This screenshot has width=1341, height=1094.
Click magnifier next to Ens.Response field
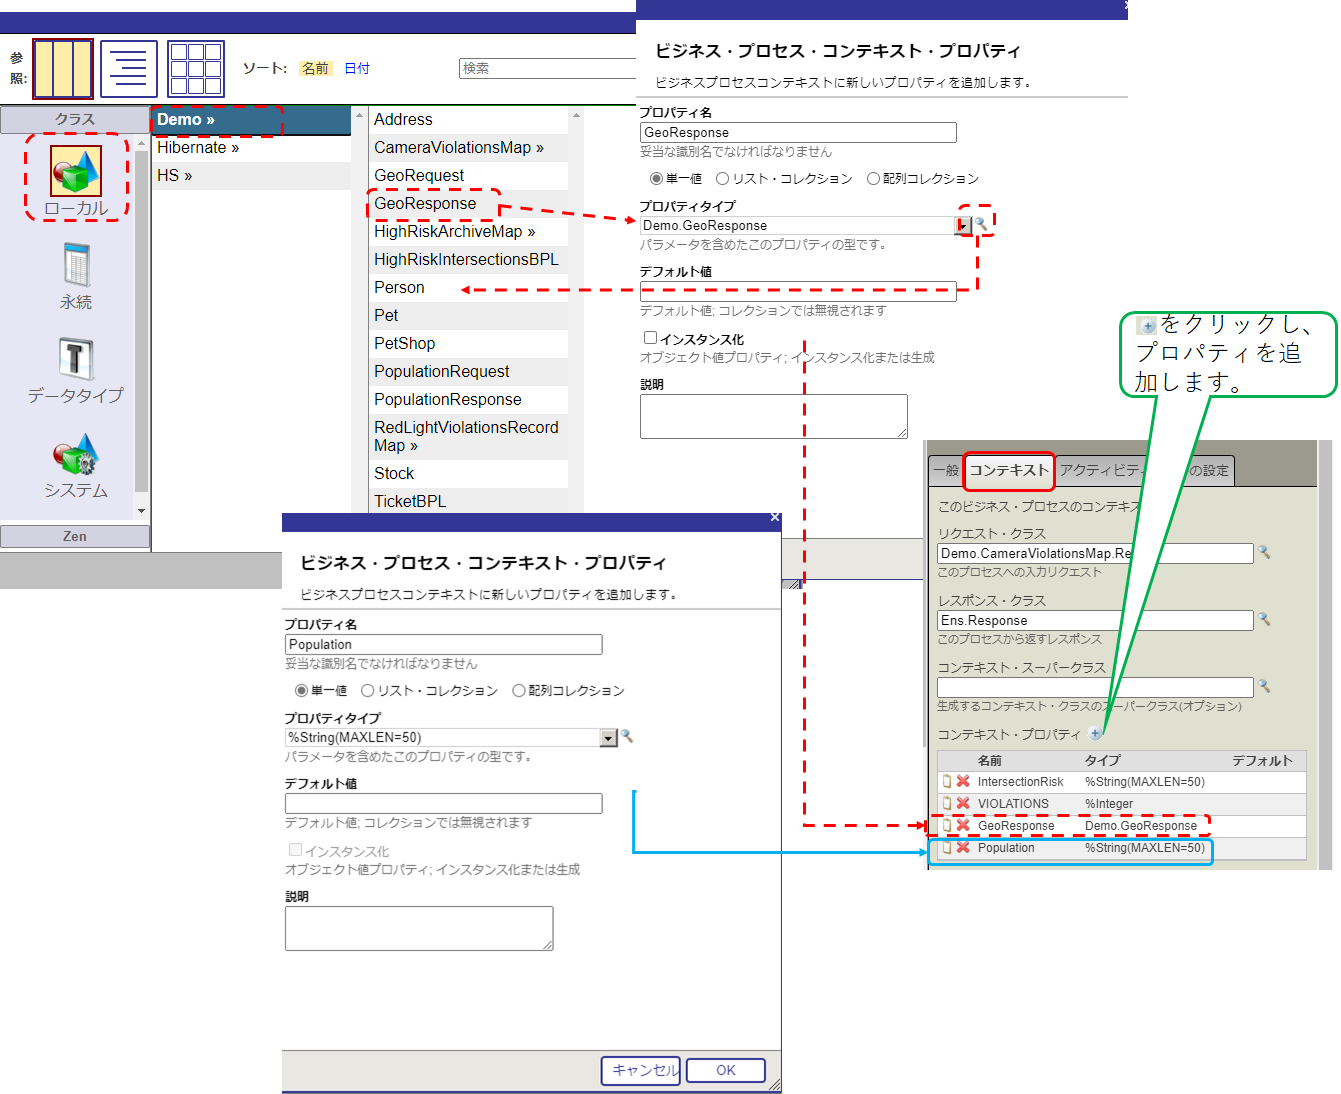(1264, 620)
